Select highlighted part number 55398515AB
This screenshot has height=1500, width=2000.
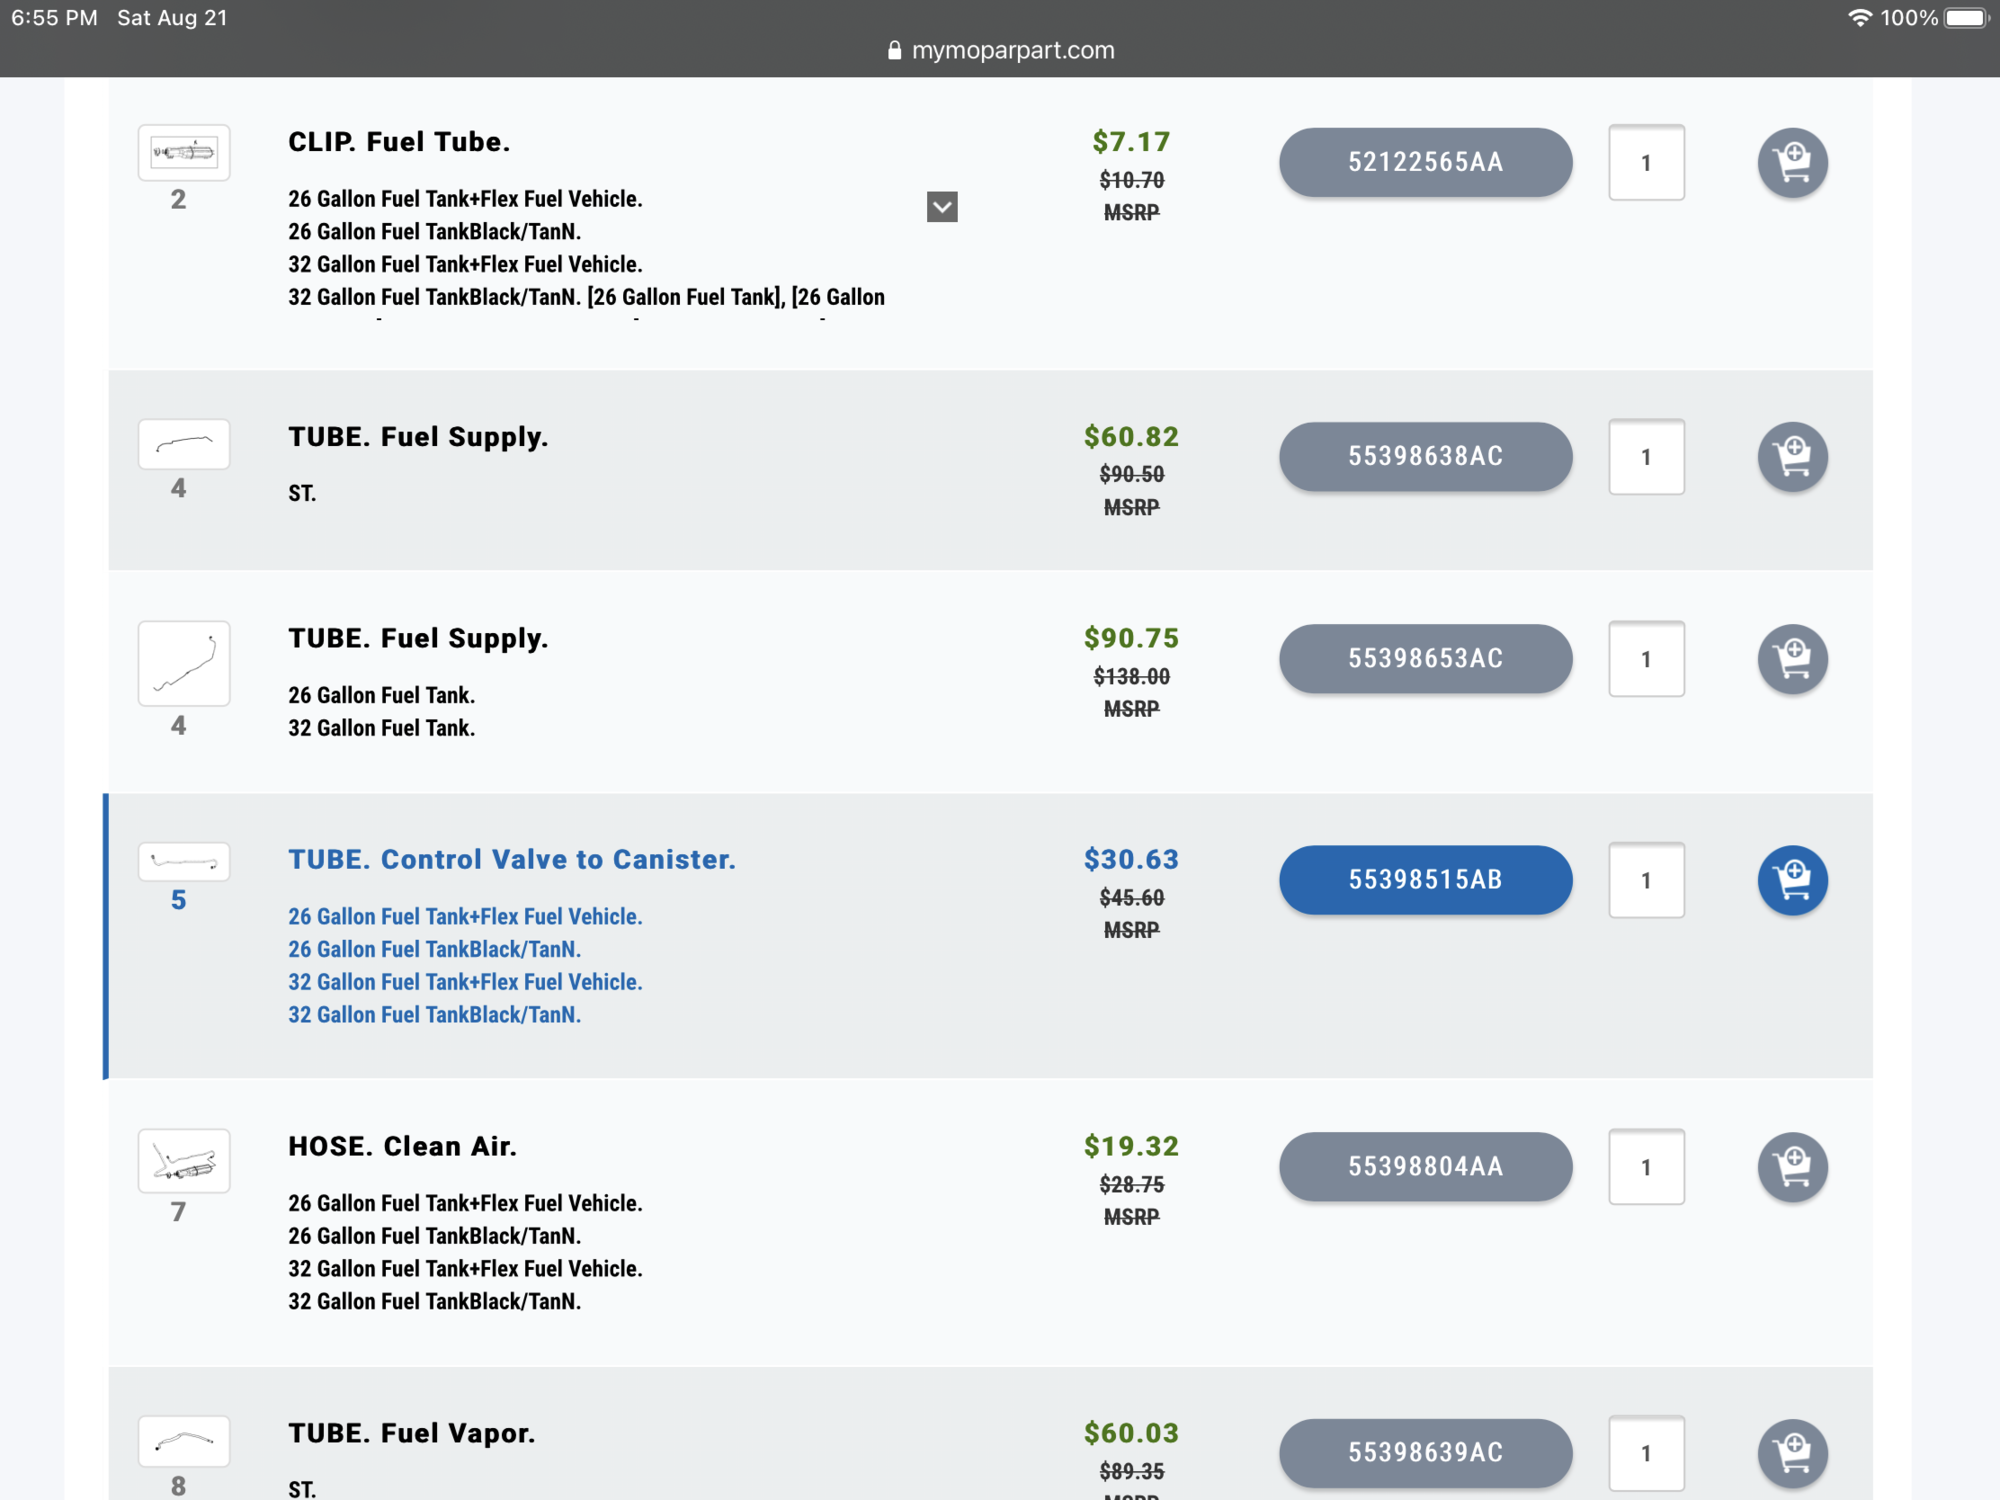coord(1425,880)
